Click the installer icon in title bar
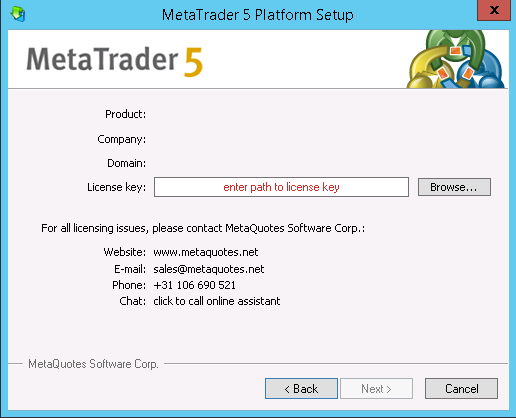Image resolution: width=516 pixels, height=418 pixels. tap(18, 14)
